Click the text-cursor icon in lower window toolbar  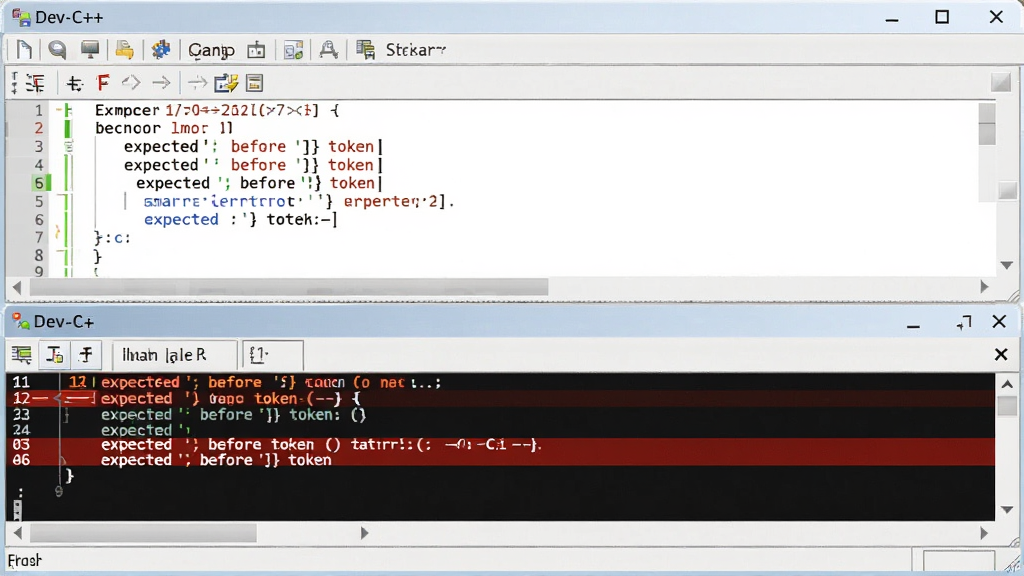[x=54, y=355]
